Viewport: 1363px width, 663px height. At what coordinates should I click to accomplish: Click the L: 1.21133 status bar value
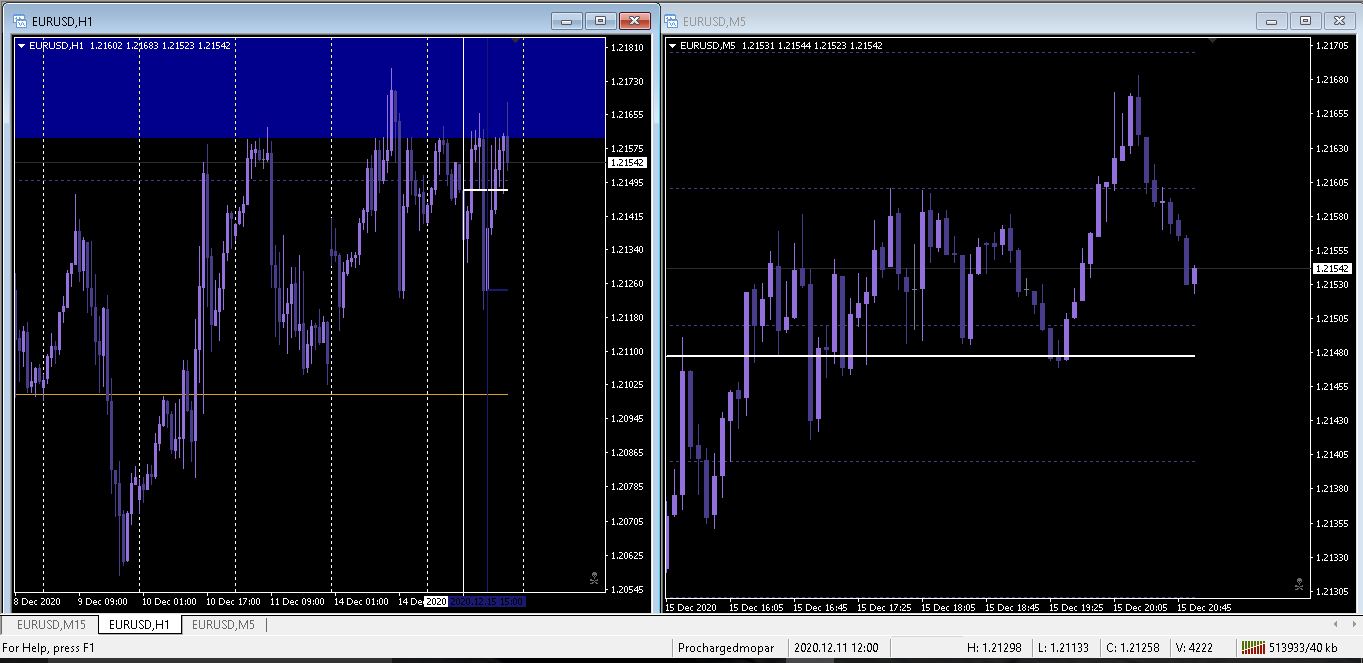[1062, 648]
